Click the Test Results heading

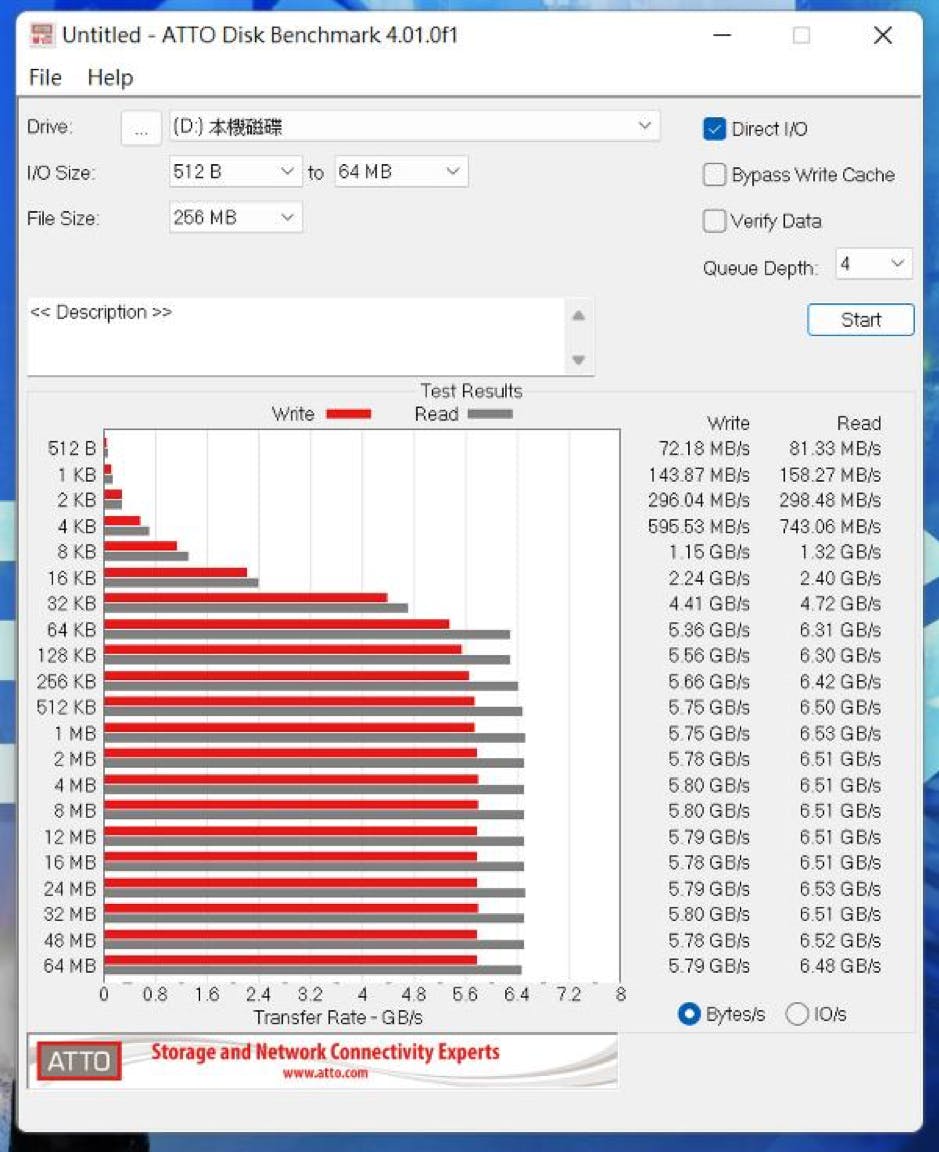coord(472,391)
